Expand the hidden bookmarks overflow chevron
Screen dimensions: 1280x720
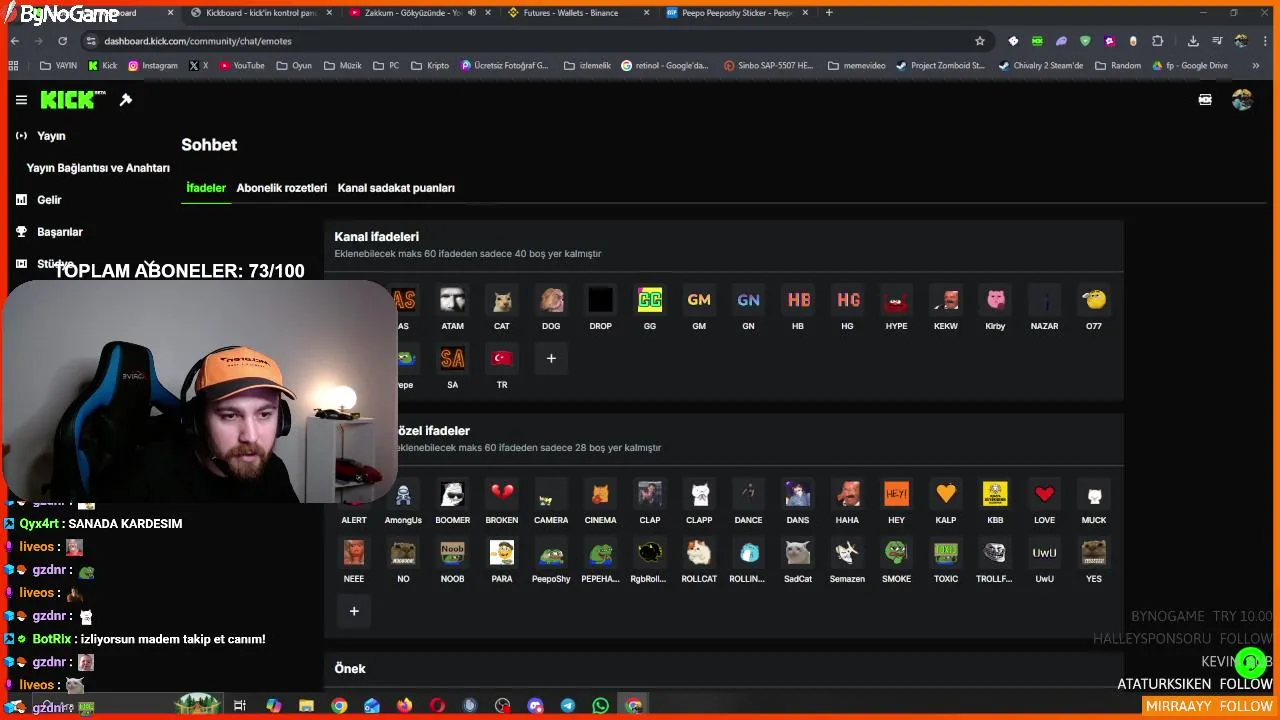1255,66
